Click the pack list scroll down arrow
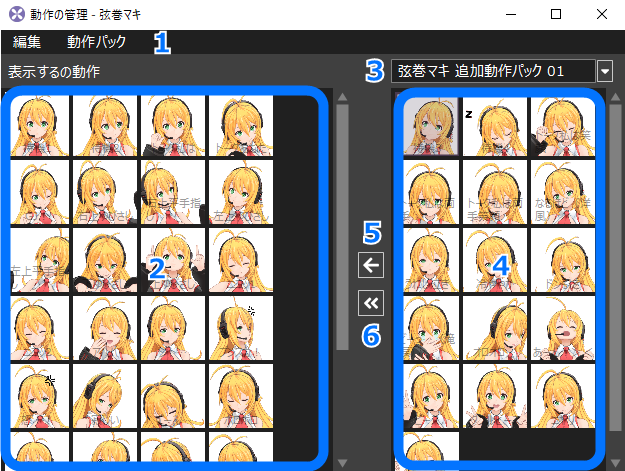The height and width of the screenshot is (471, 625). tap(615, 463)
